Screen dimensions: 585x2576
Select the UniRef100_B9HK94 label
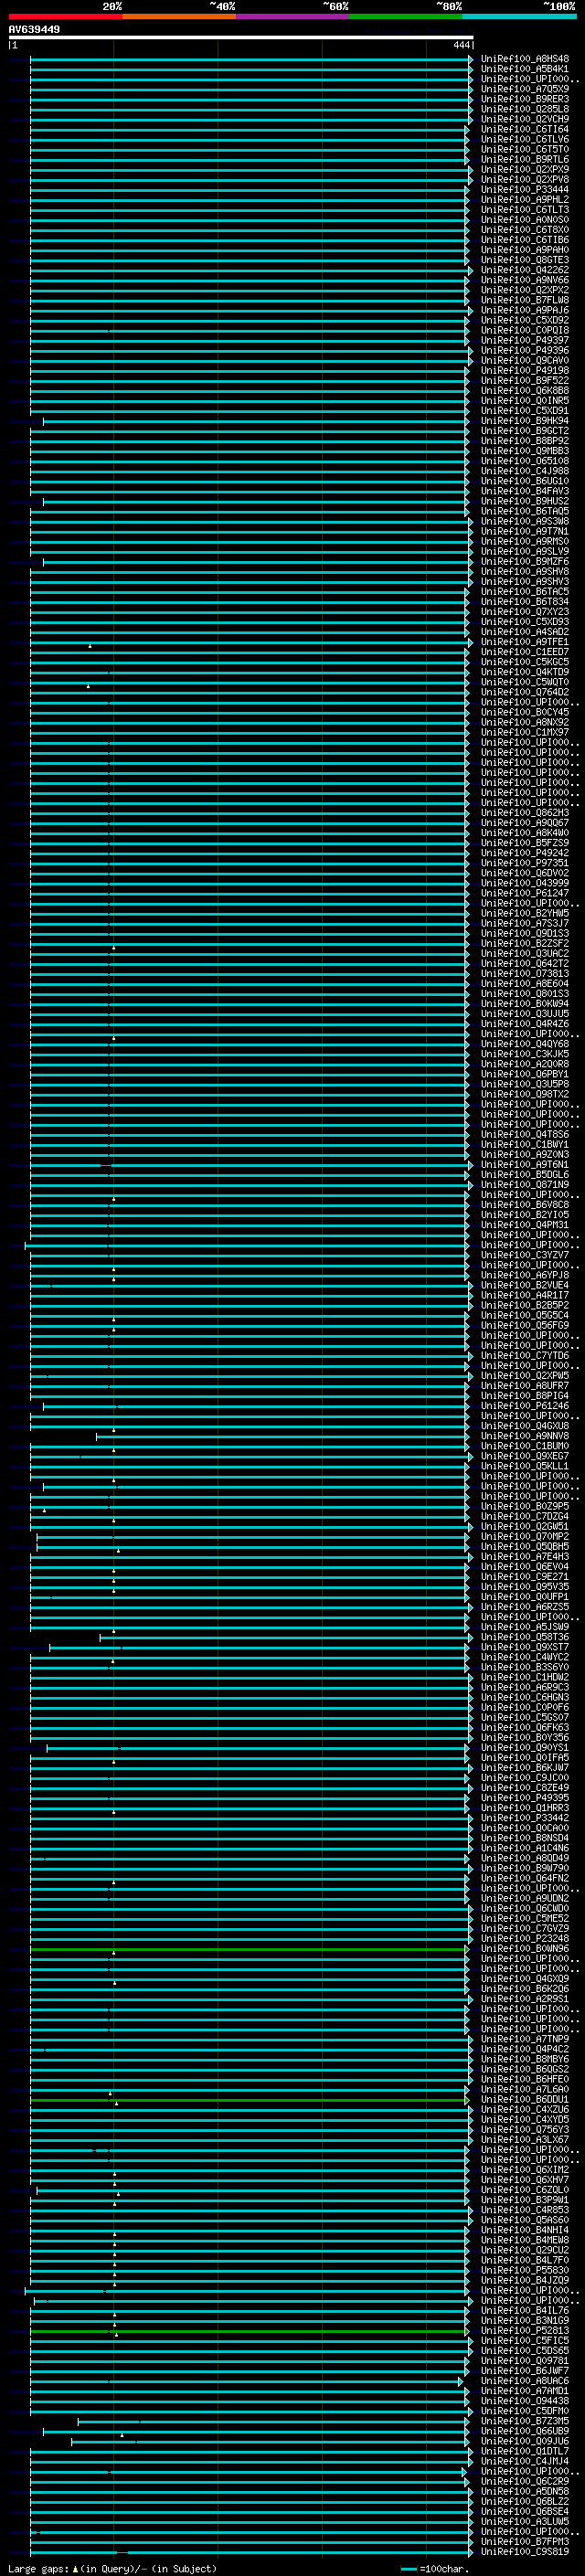click(524, 420)
